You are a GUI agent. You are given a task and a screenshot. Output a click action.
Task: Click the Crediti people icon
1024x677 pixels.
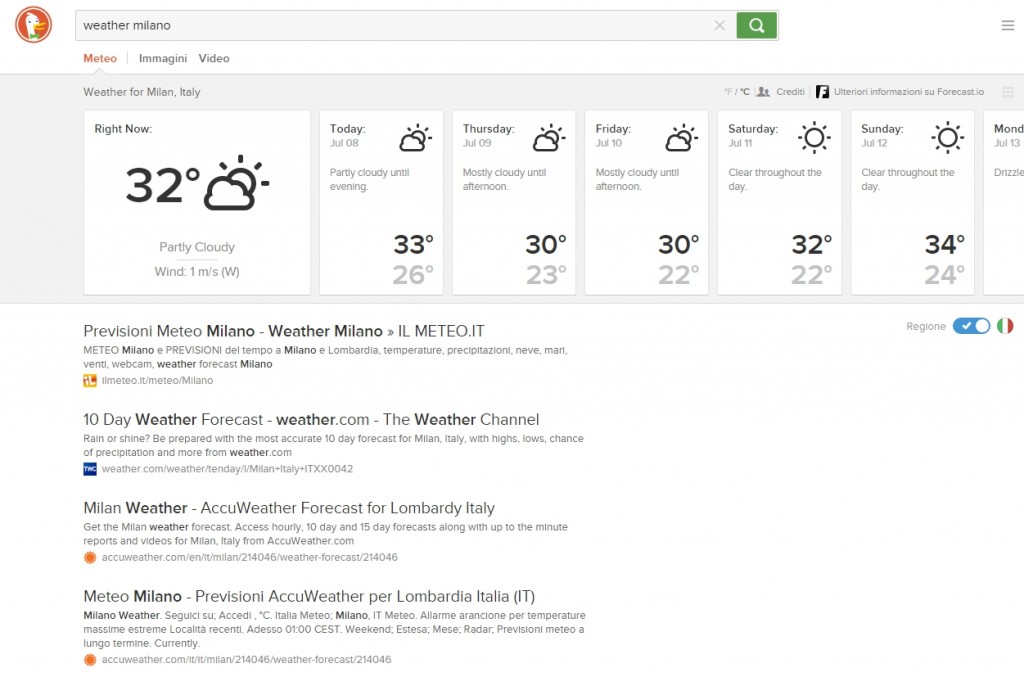point(763,92)
